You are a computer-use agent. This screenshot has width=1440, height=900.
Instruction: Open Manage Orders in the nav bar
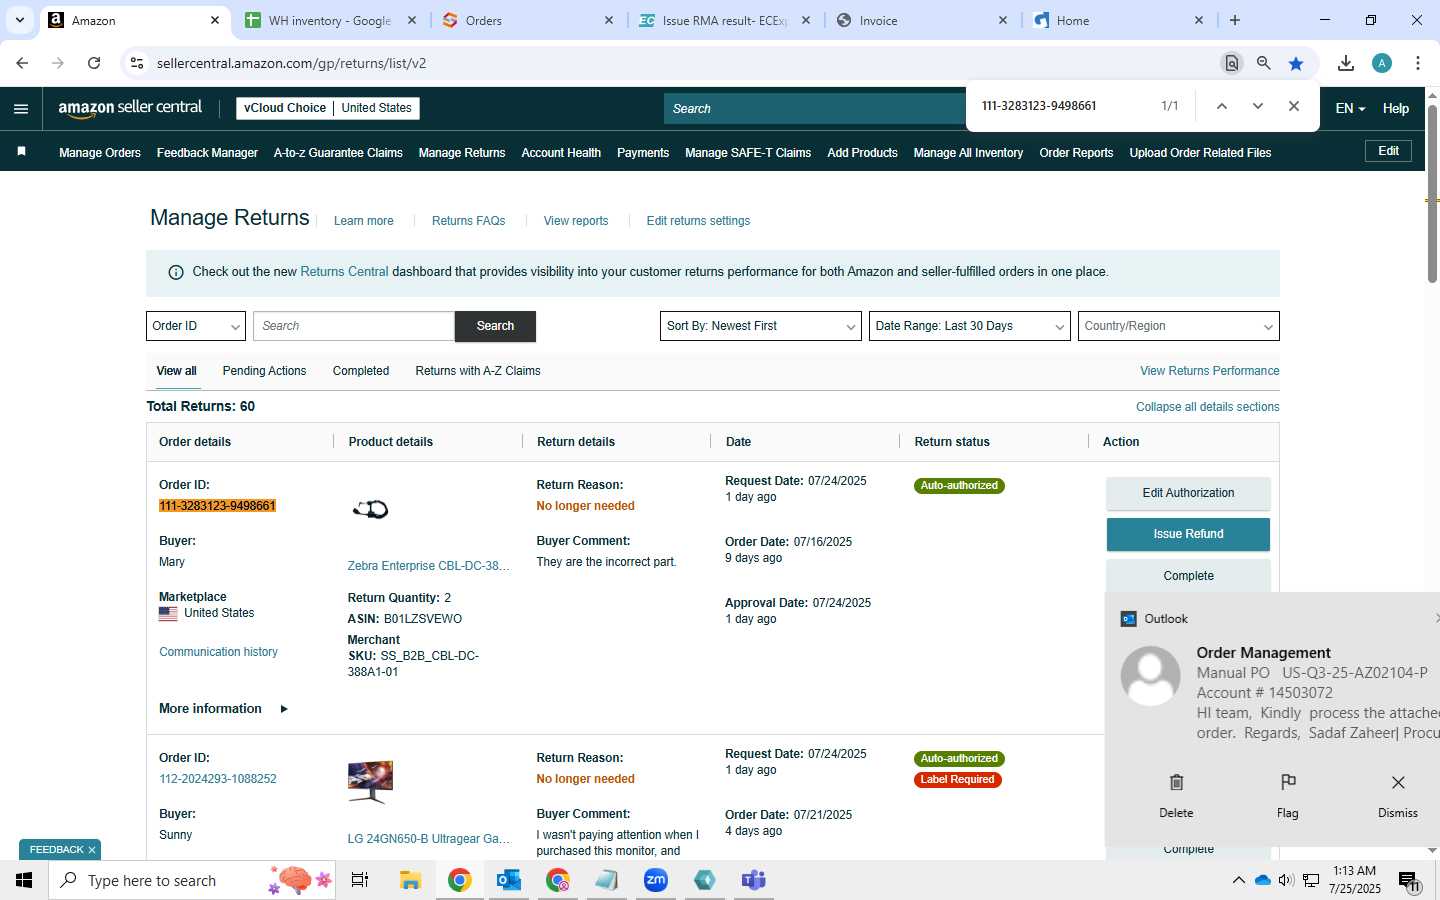(x=100, y=153)
